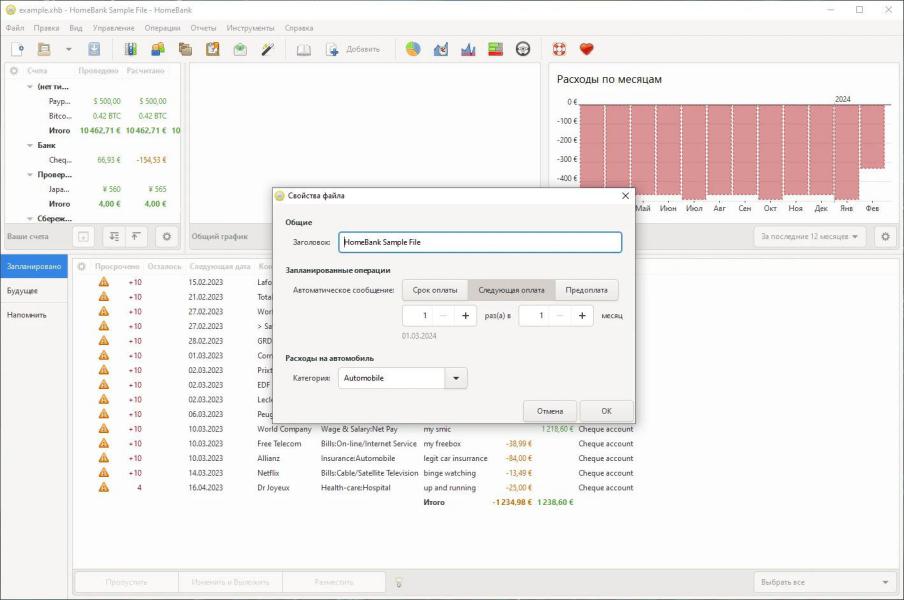
Task: Open the За последние 12 месяцев dropdown
Action: [809, 236]
